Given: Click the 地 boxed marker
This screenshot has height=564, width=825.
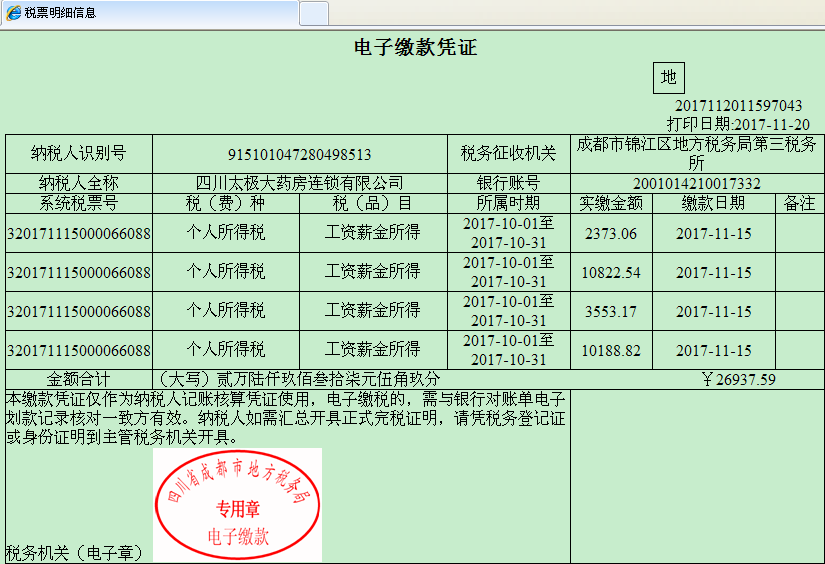Looking at the screenshot, I should (x=669, y=78).
